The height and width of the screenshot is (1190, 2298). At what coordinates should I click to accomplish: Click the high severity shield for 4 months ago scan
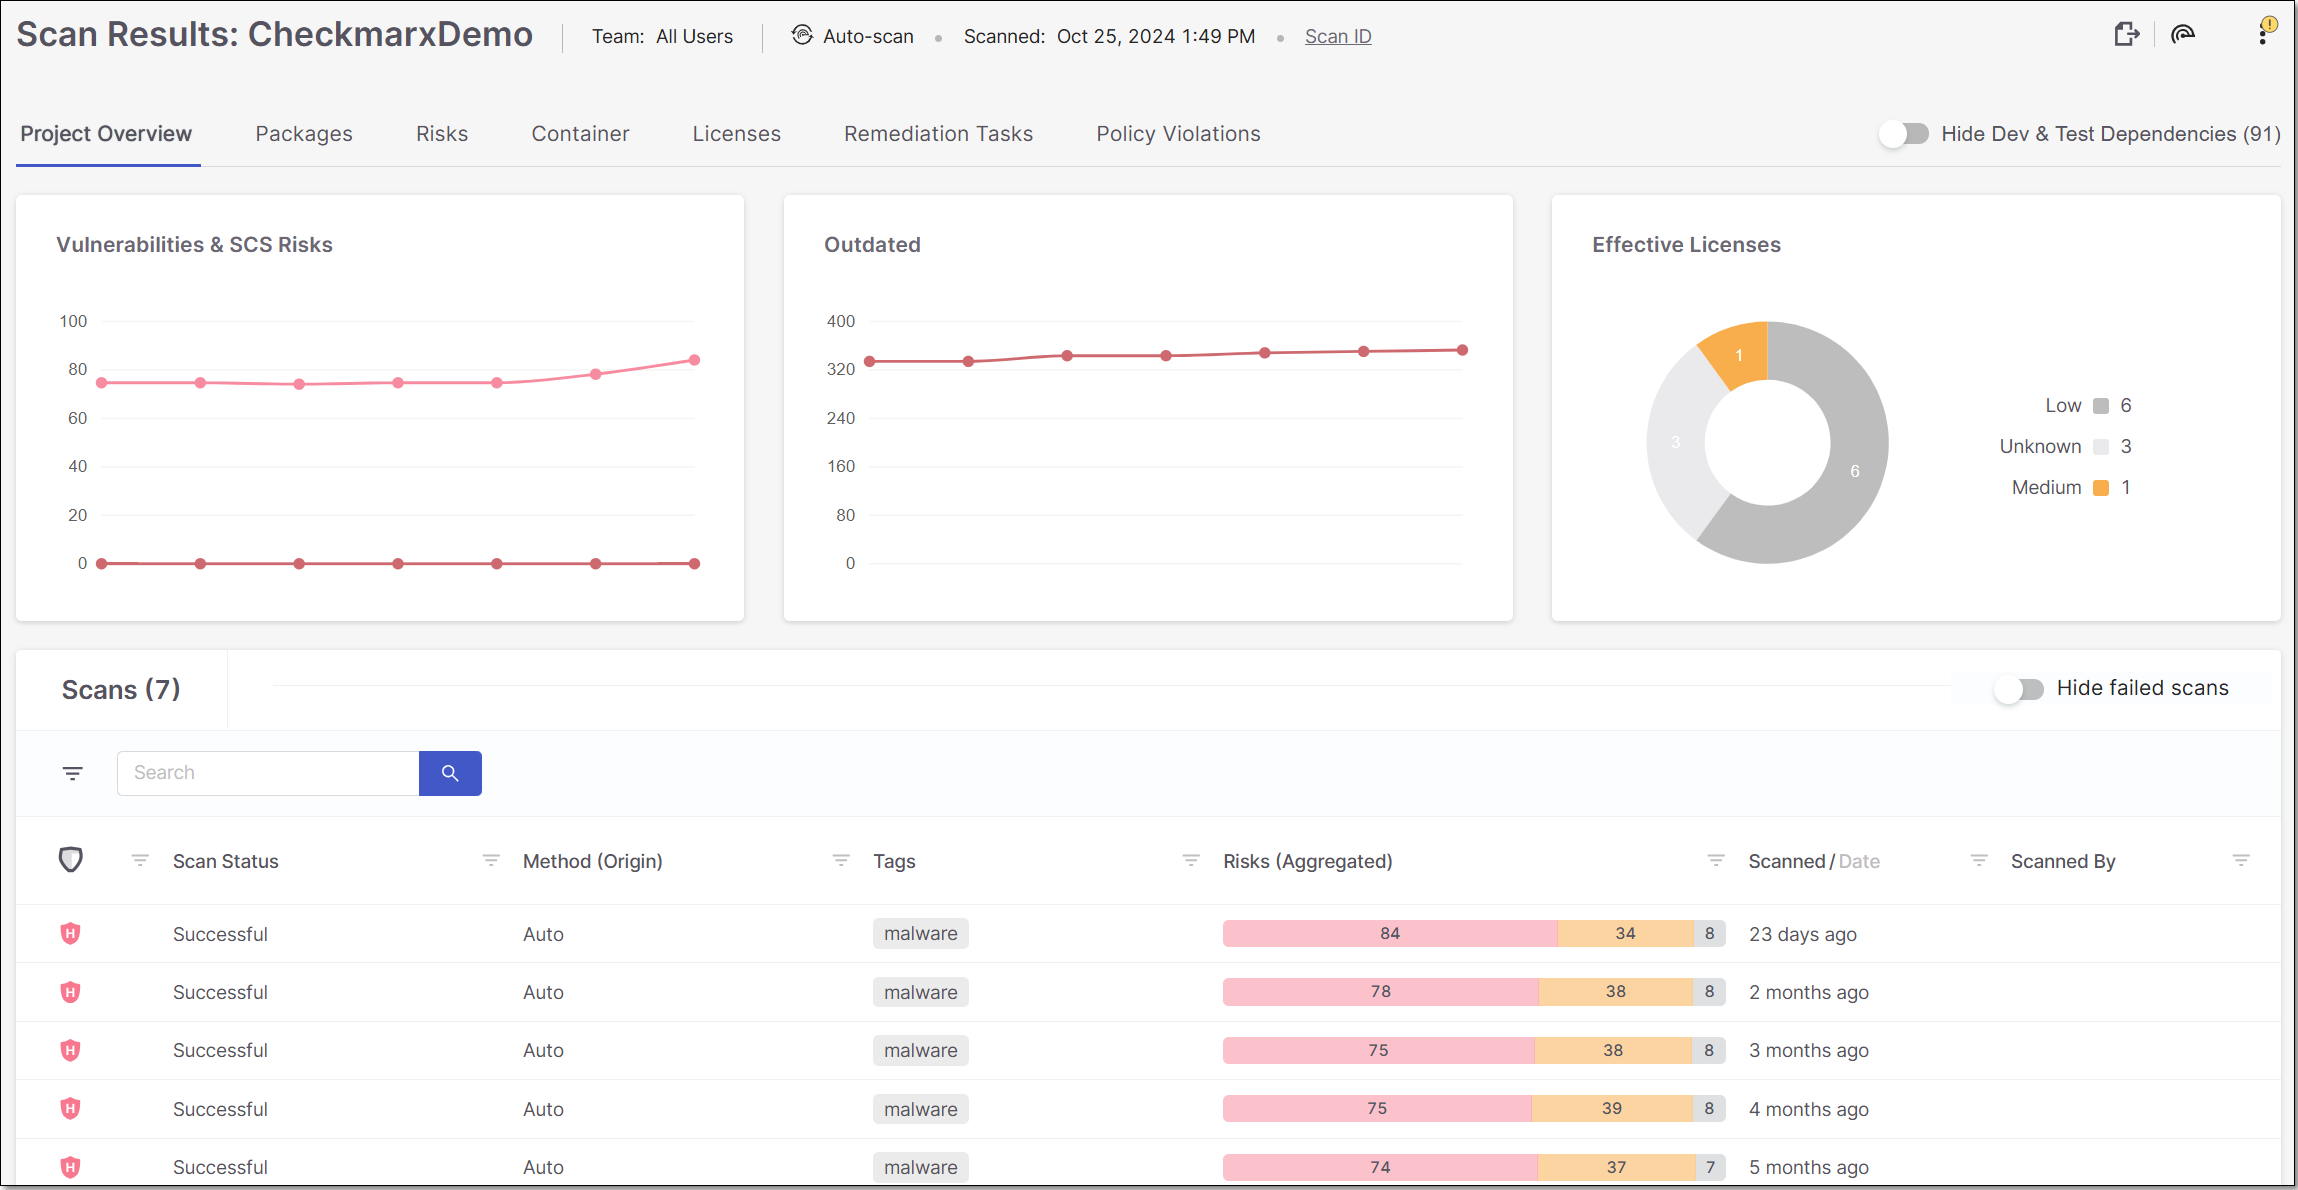click(70, 1108)
